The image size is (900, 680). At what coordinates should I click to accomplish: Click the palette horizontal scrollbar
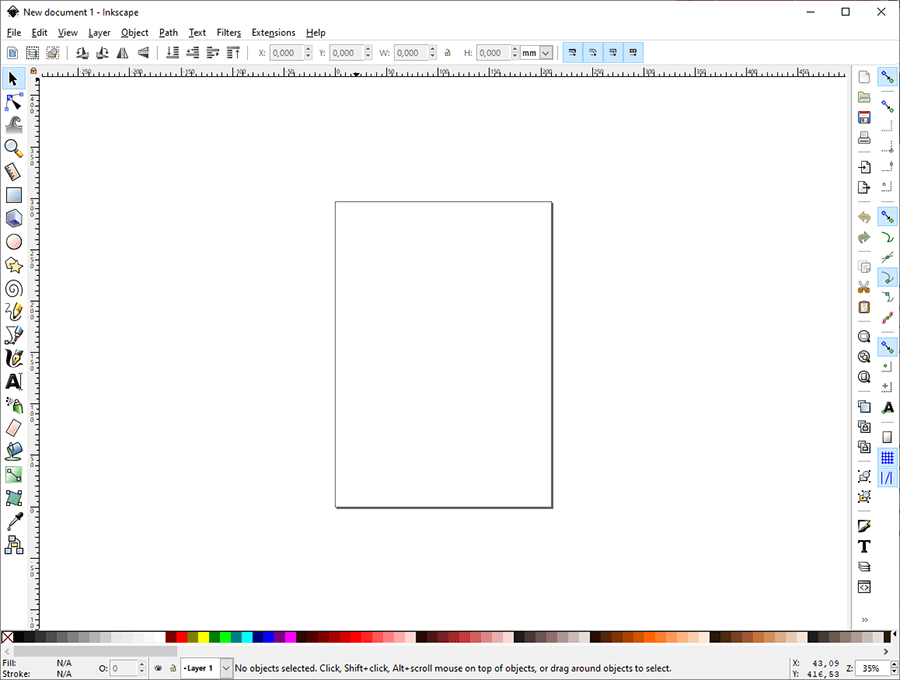[x=95, y=651]
